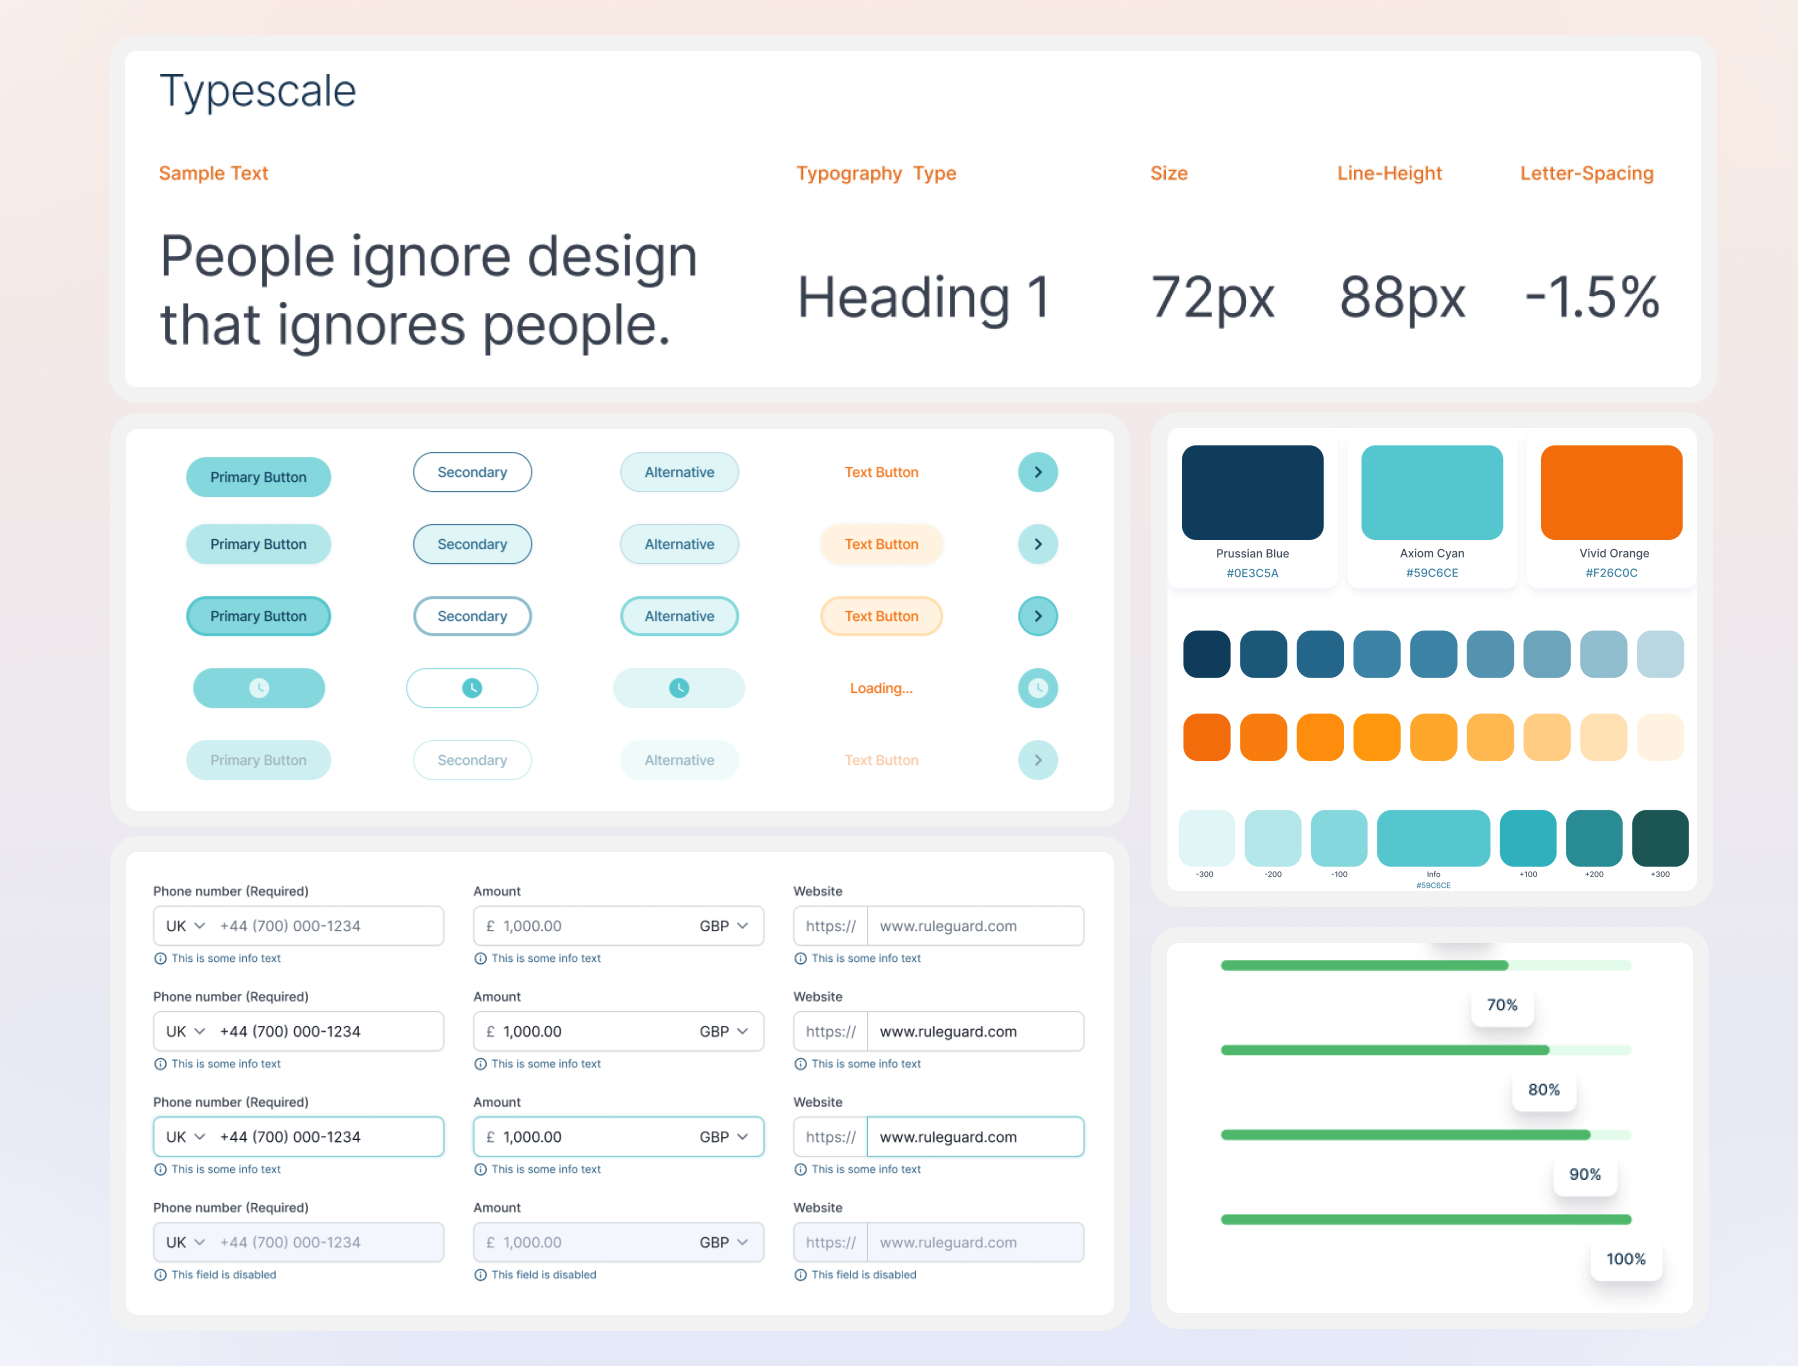Click the 80% progress tooltip label

1544,1089
